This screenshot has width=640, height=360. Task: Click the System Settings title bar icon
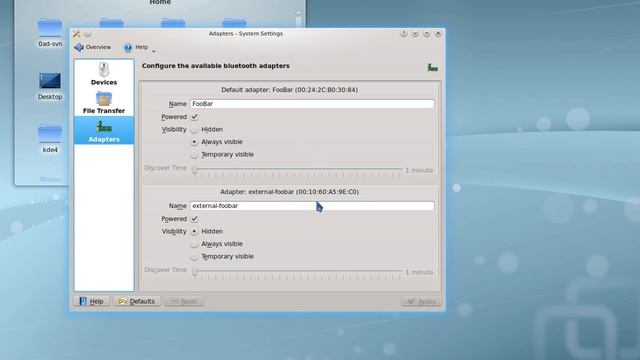tap(77, 34)
